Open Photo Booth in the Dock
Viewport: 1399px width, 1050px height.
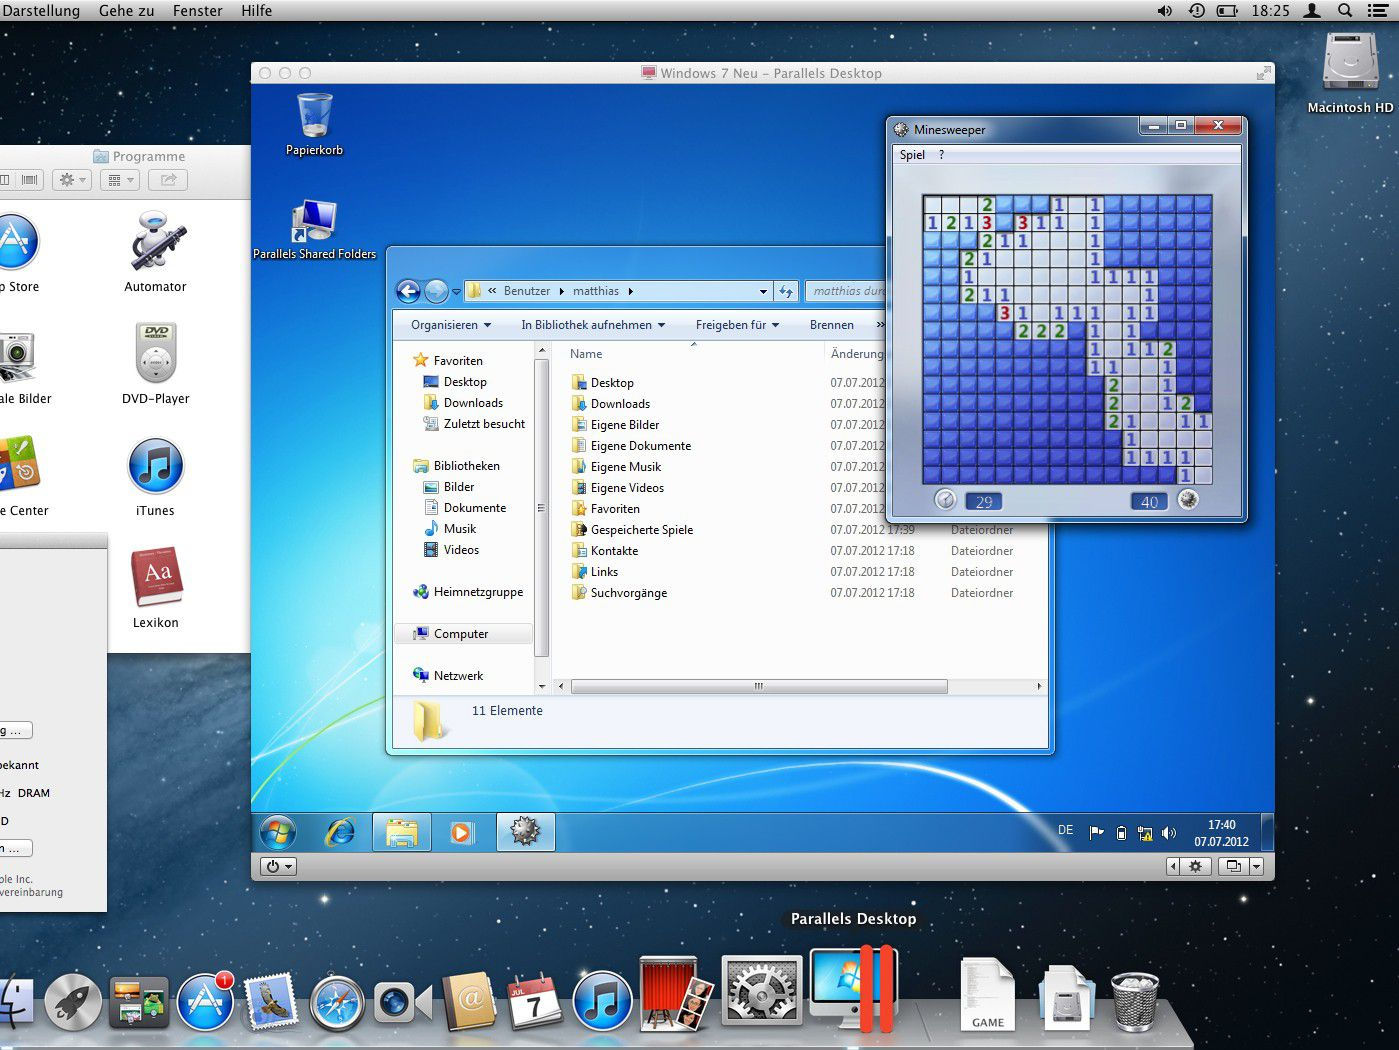(676, 993)
